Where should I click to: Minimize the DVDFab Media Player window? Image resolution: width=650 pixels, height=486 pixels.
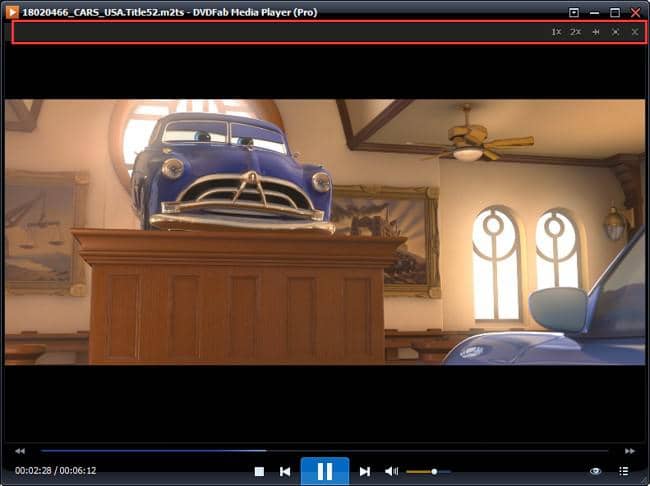[x=594, y=13]
